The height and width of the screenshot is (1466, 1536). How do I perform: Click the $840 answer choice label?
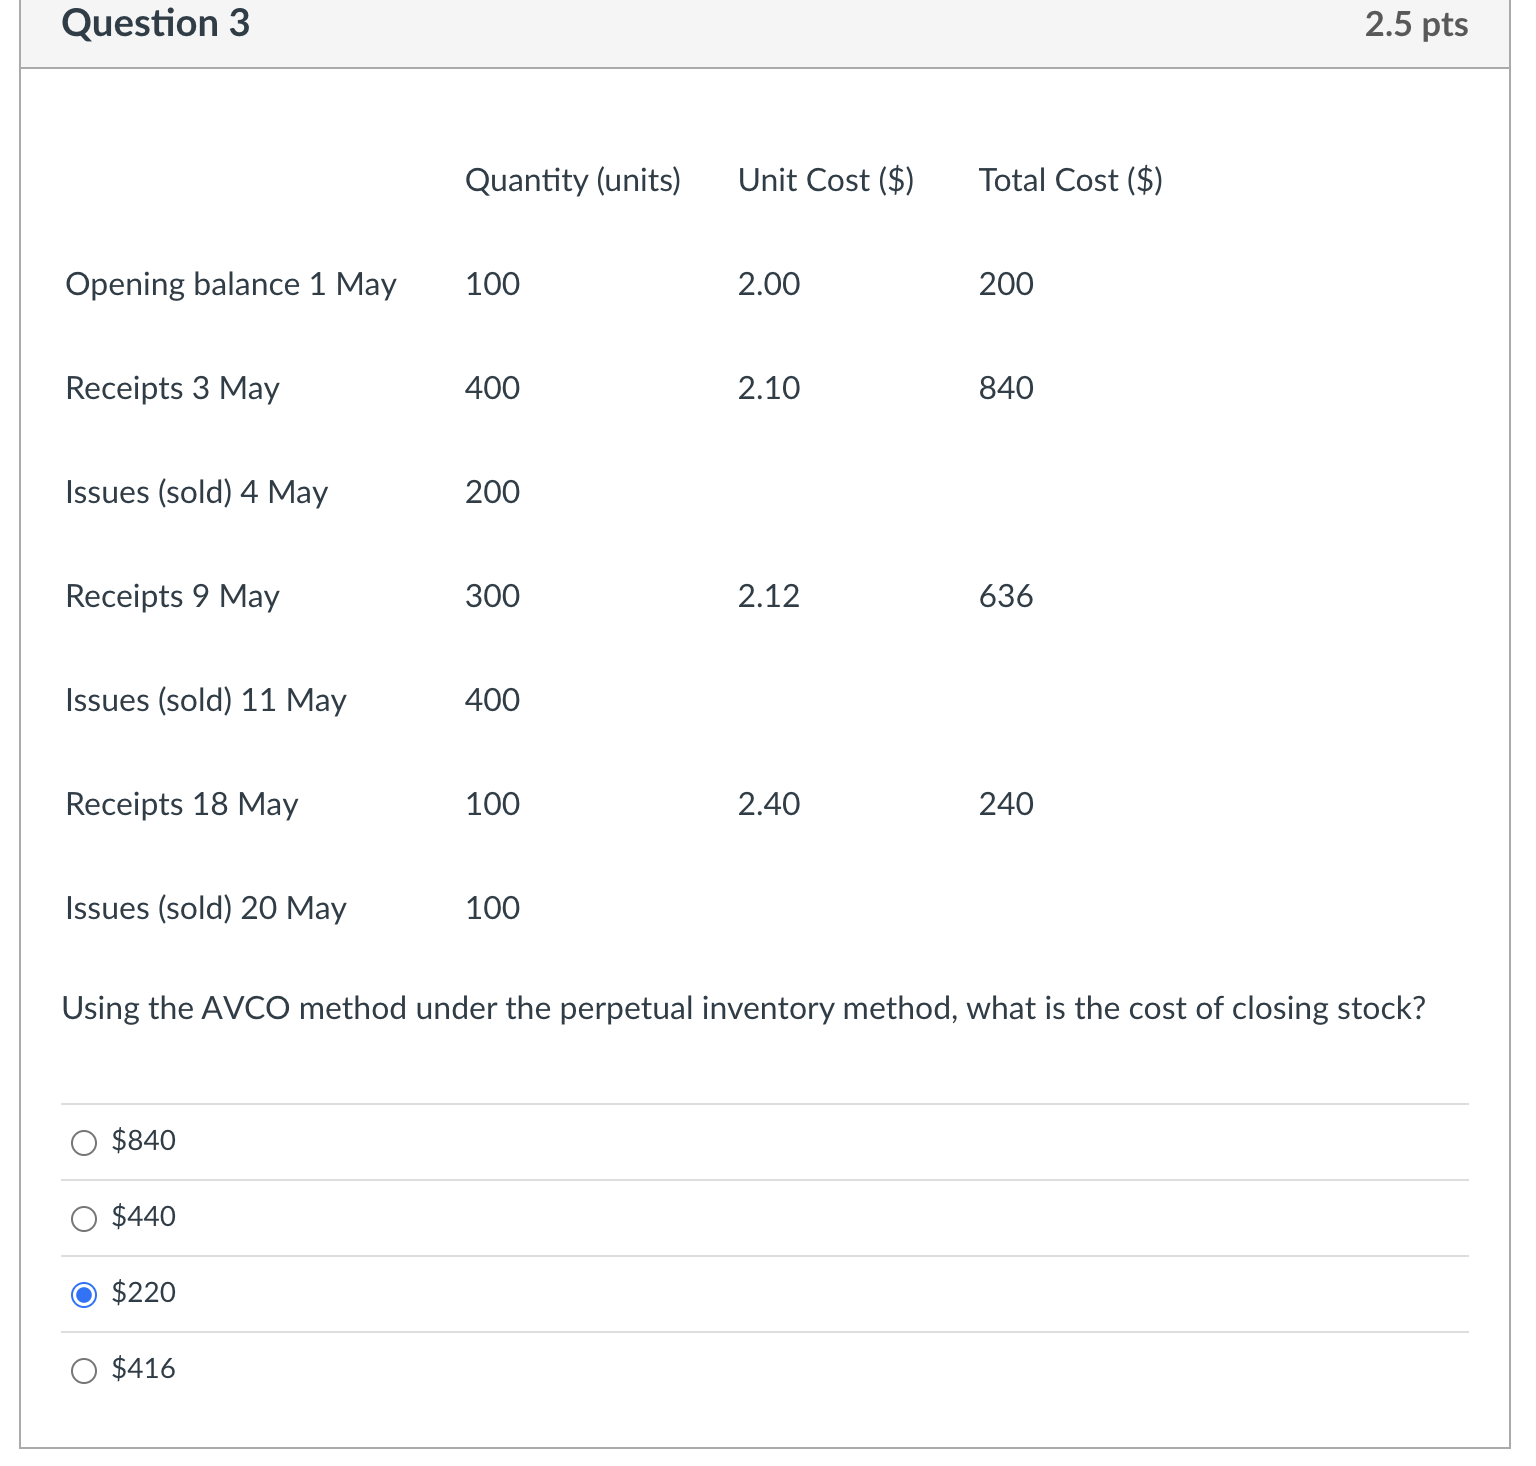[143, 1140]
